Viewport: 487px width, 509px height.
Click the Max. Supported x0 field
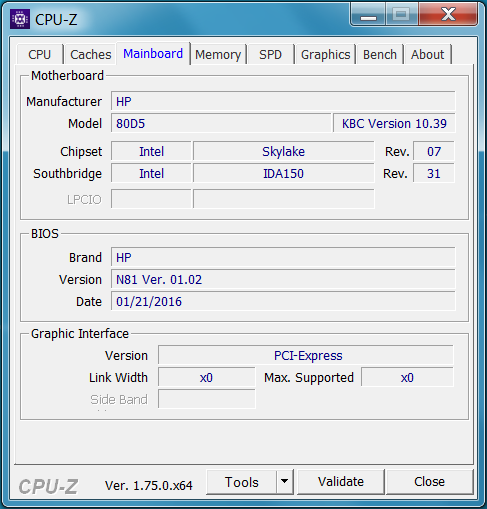[407, 377]
